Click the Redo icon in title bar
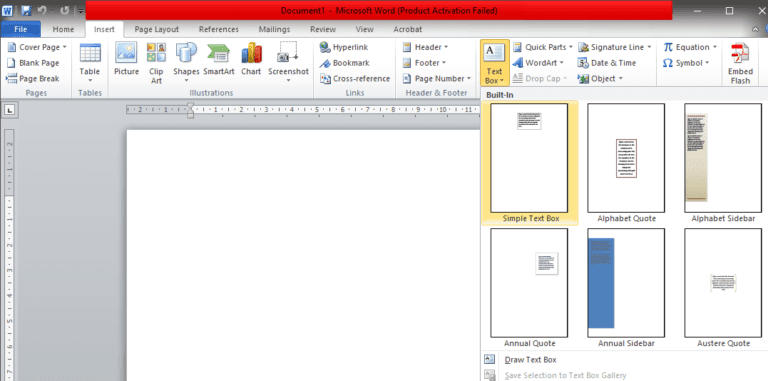 65,10
